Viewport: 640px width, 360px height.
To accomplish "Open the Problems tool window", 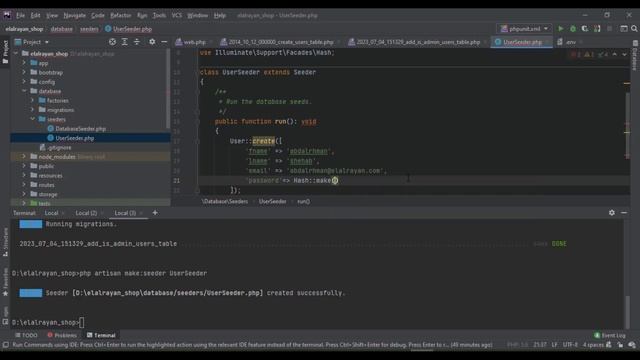I will 62,335.
